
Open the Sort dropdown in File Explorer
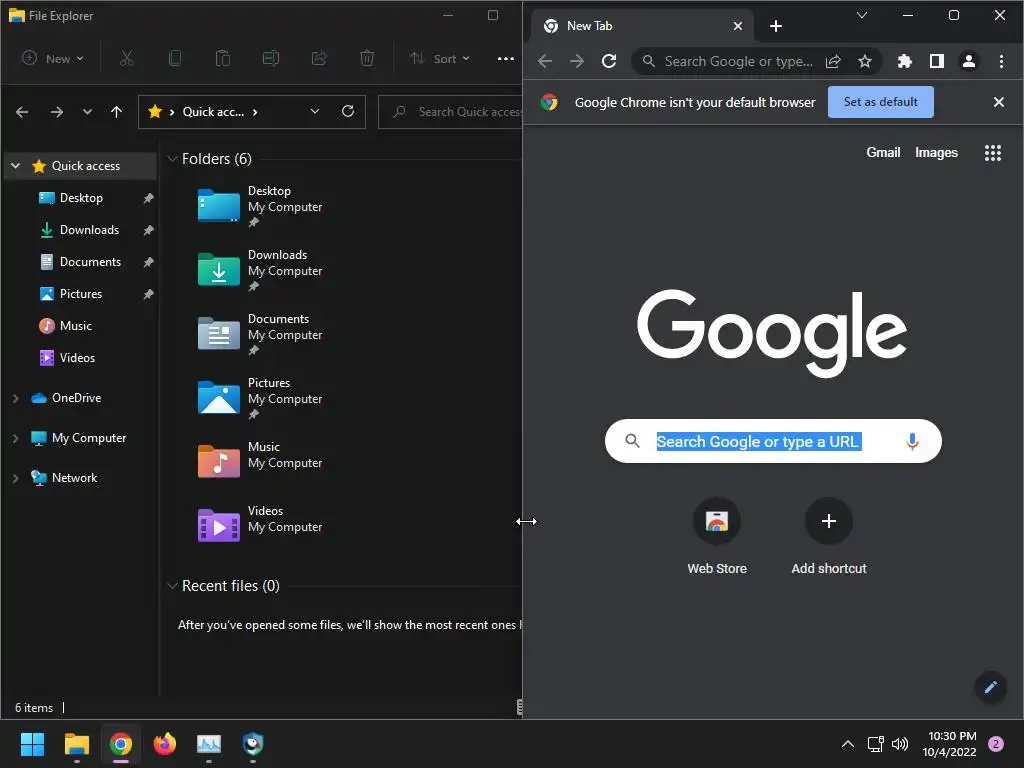point(440,59)
